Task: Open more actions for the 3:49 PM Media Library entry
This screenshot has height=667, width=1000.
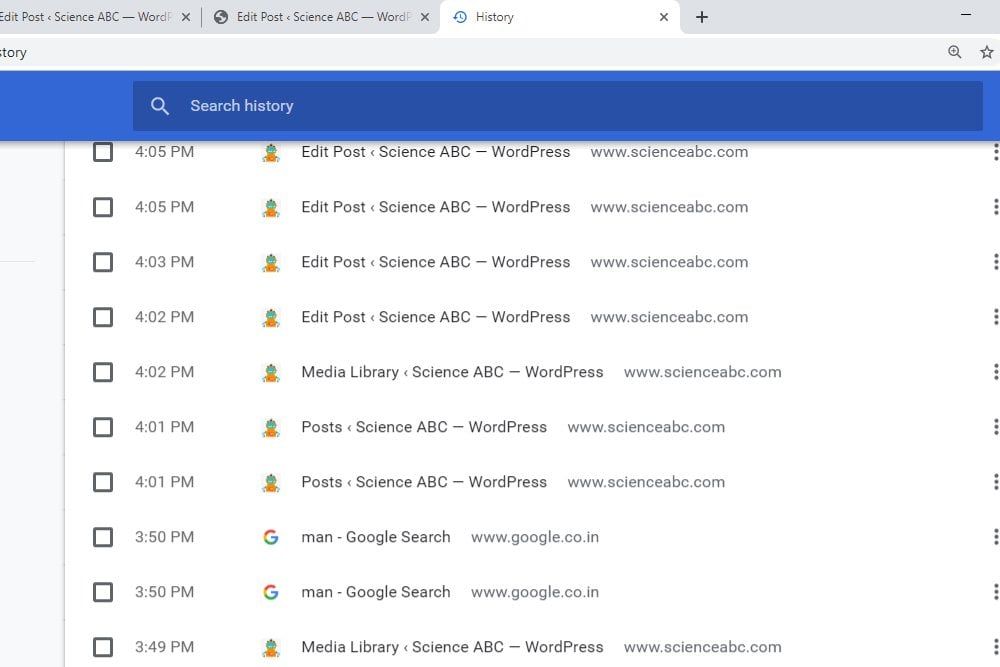Action: point(995,647)
